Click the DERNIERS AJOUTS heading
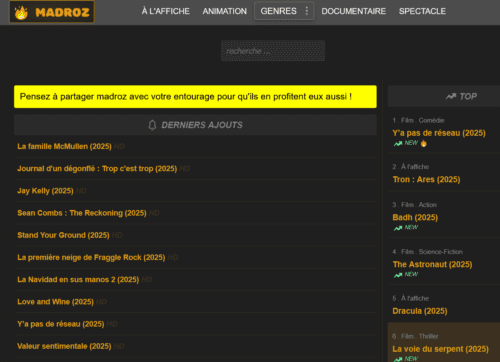Screen dimensions: 500x362 pyautogui.click(x=202, y=125)
